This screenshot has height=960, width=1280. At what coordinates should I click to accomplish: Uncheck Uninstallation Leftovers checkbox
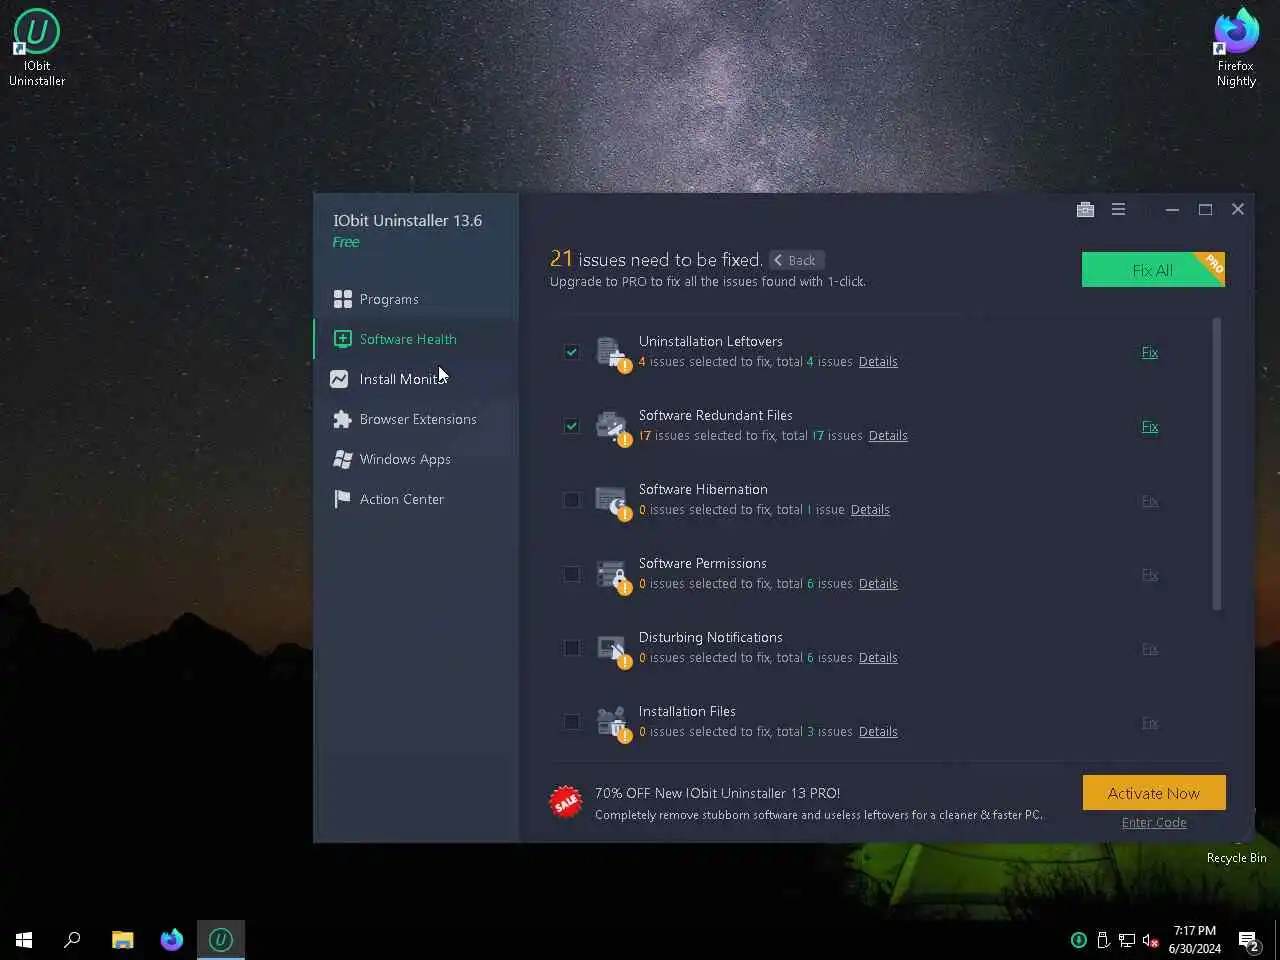tap(571, 352)
